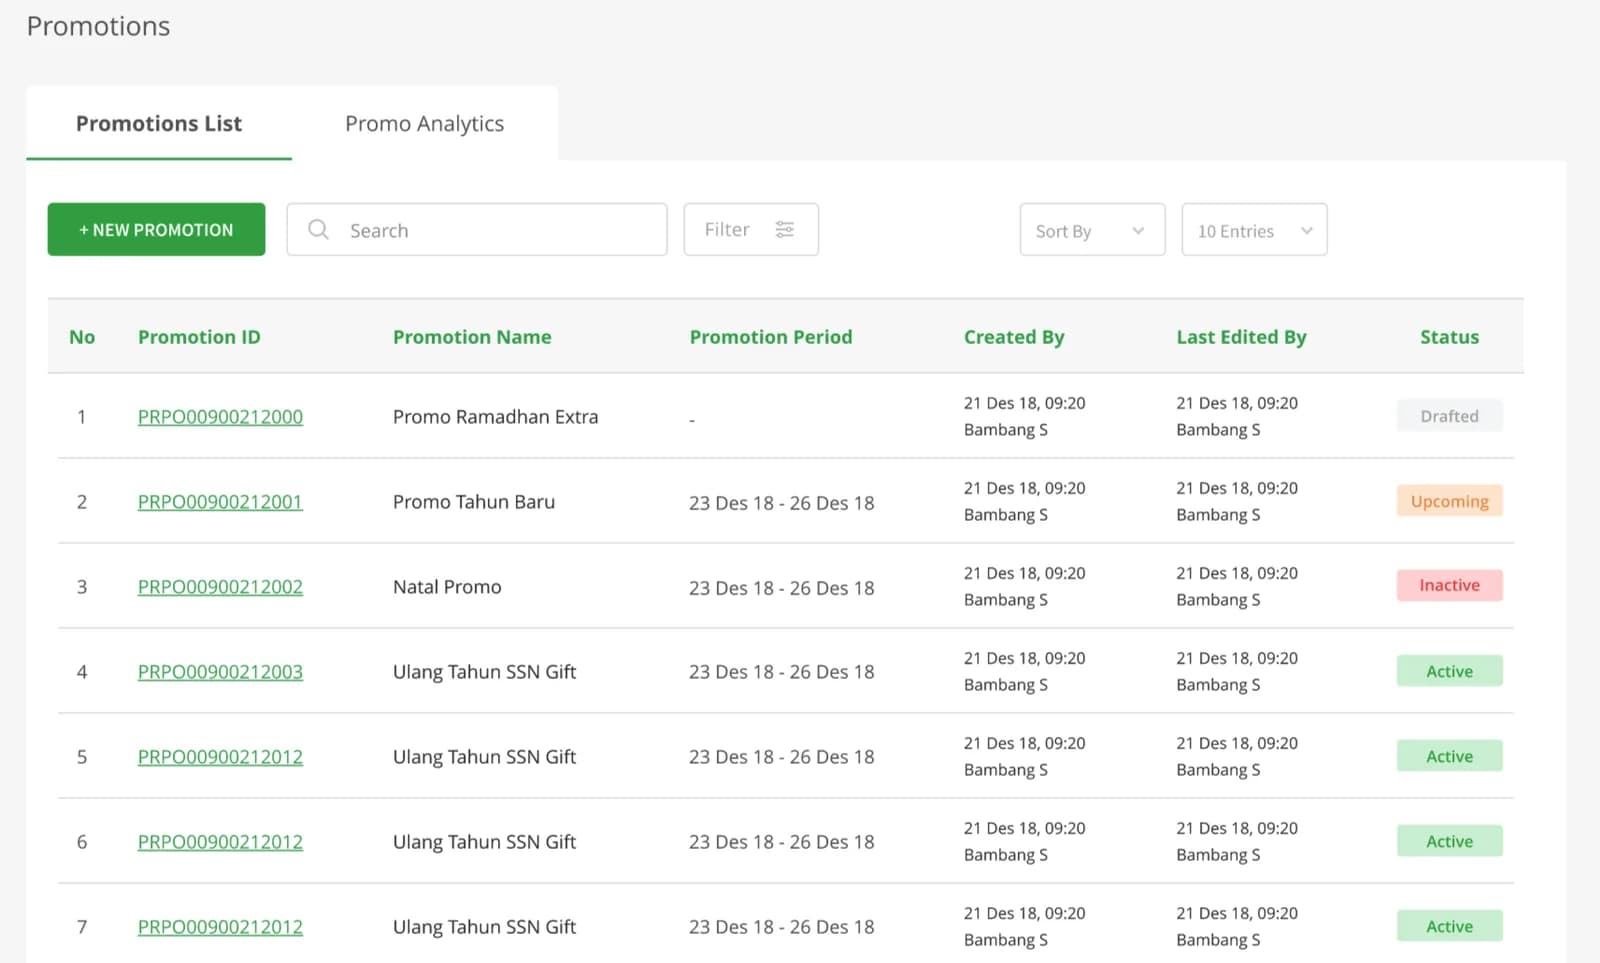Click the Status column header
This screenshot has width=1600, height=963.
pos(1449,337)
